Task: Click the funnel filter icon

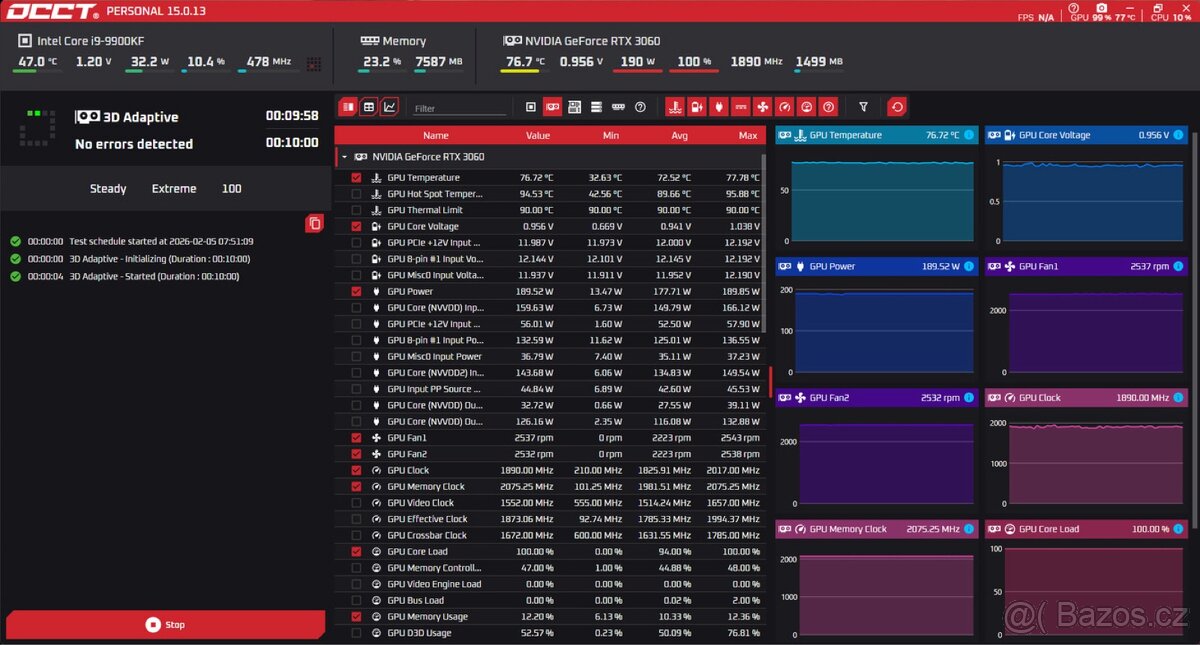Action: pos(863,106)
